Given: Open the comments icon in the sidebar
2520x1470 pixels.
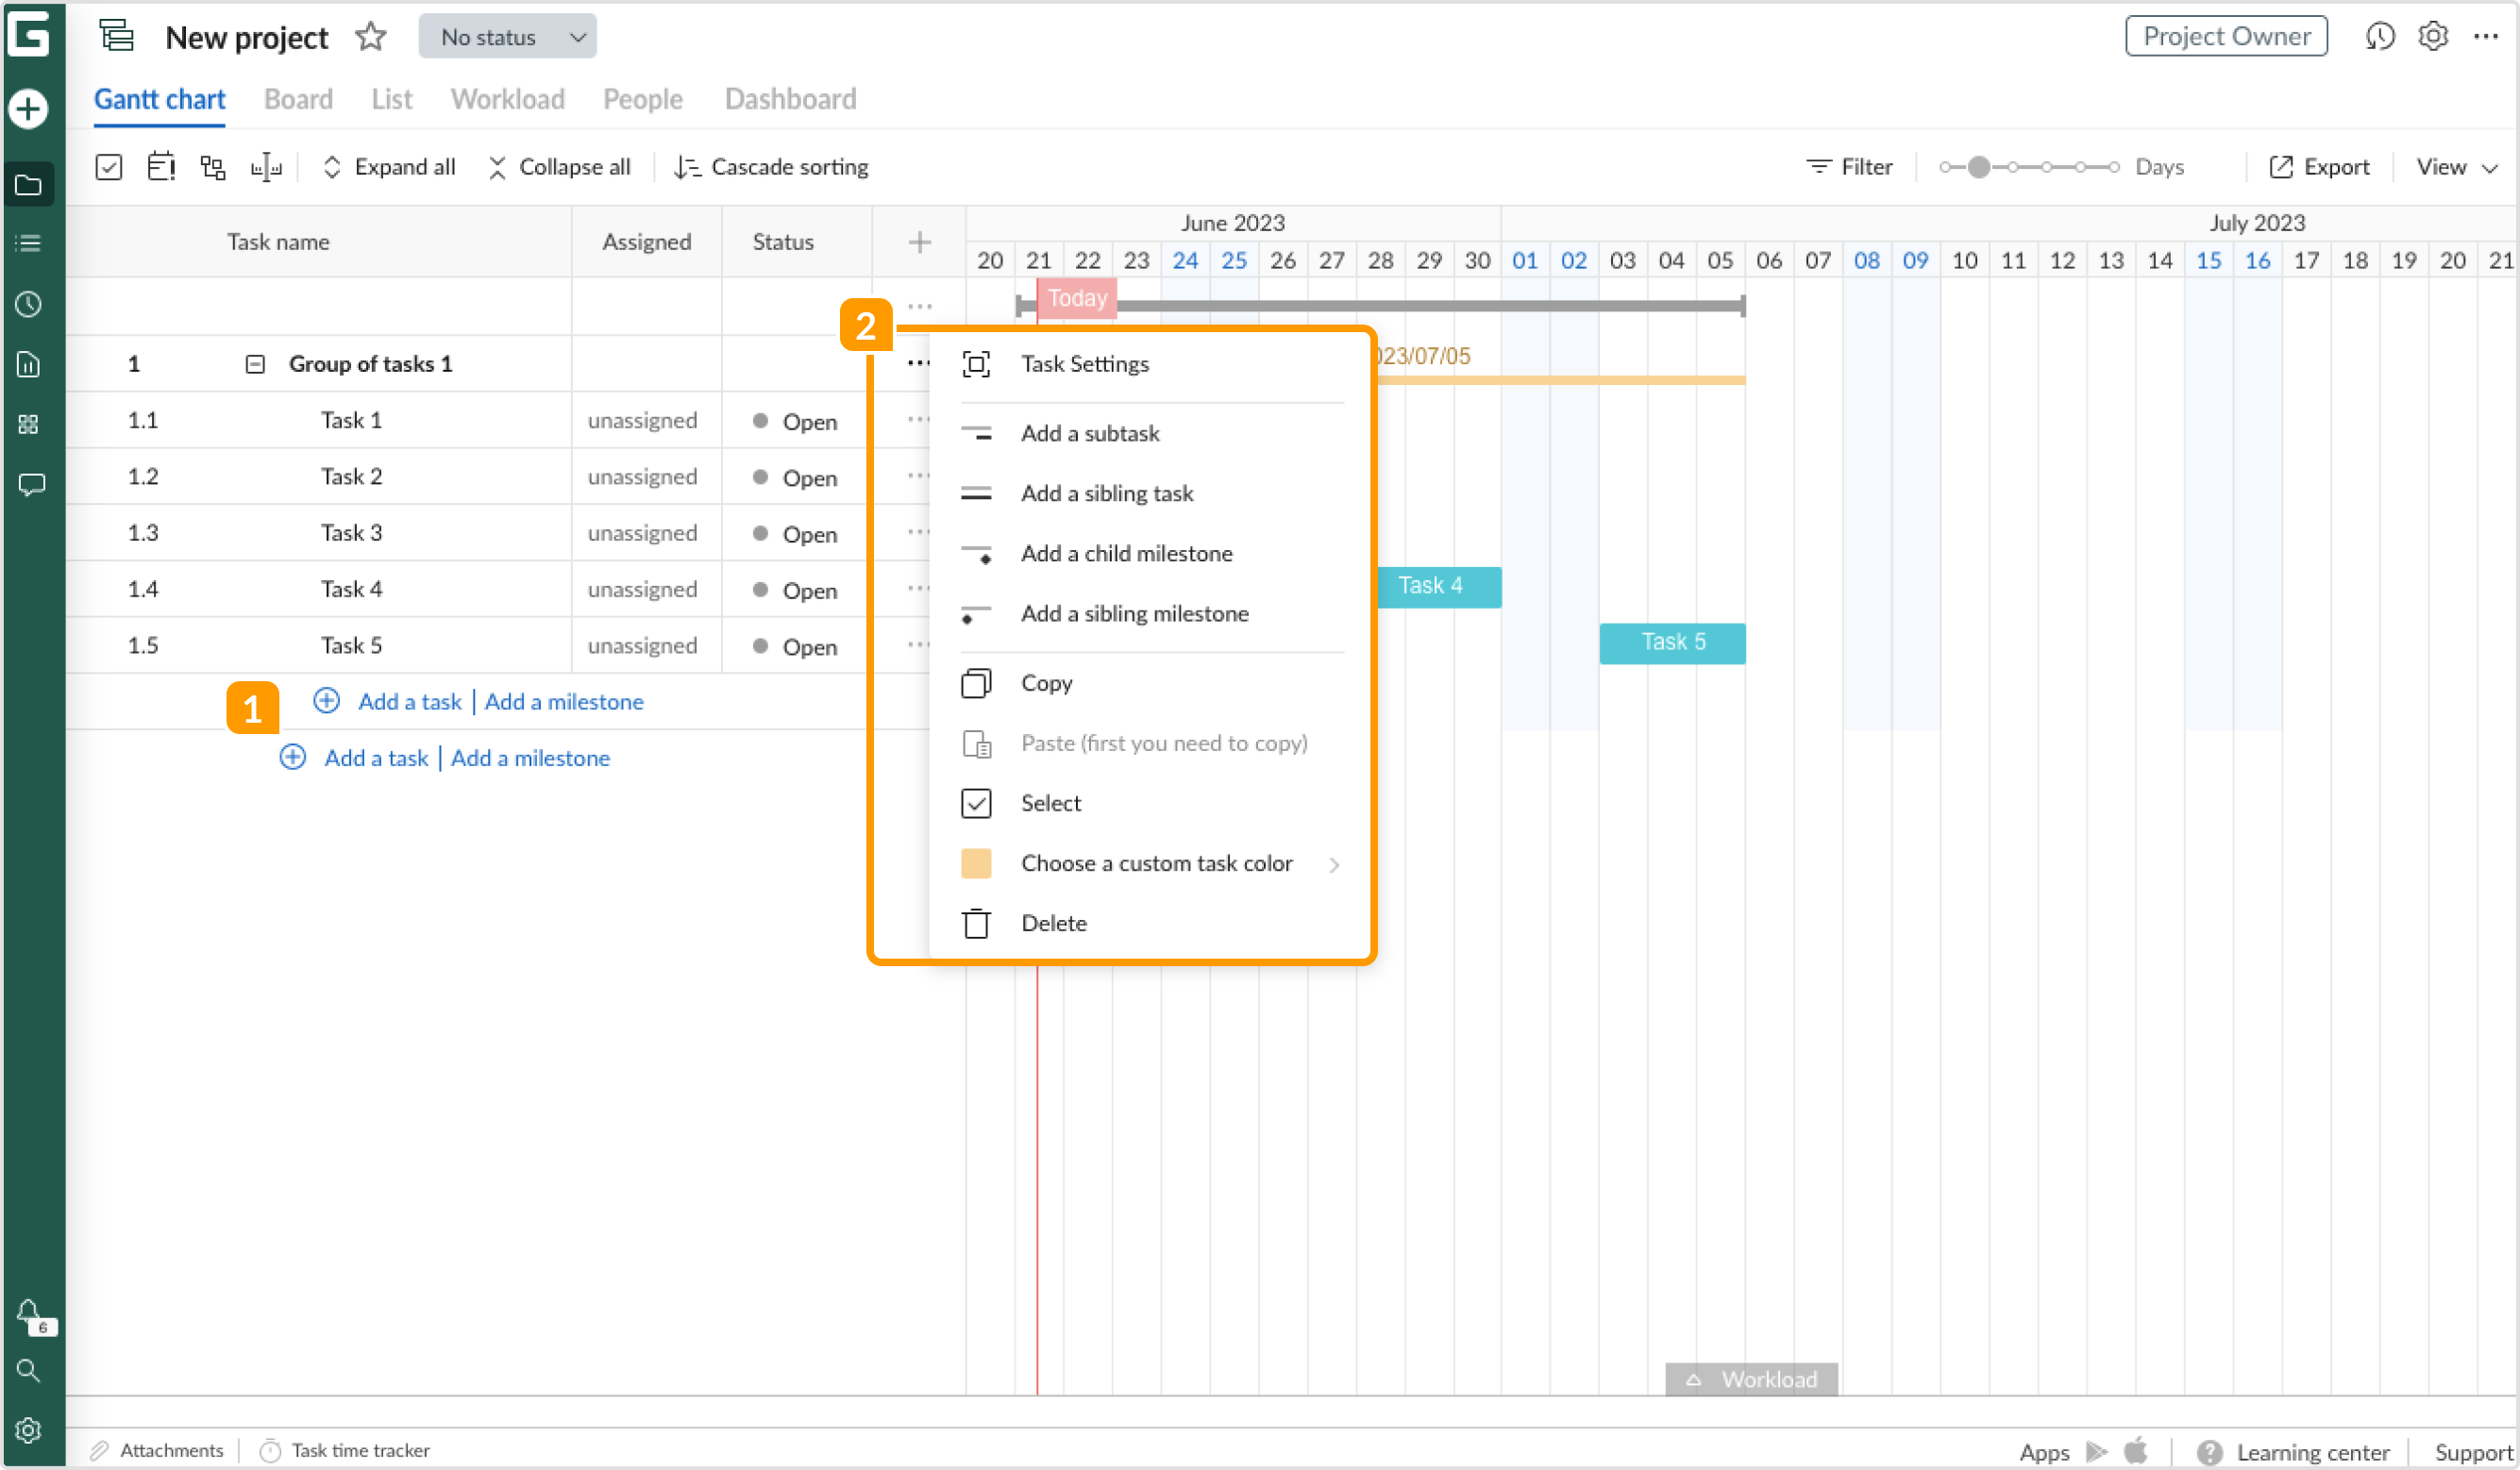Looking at the screenshot, I should [x=28, y=485].
